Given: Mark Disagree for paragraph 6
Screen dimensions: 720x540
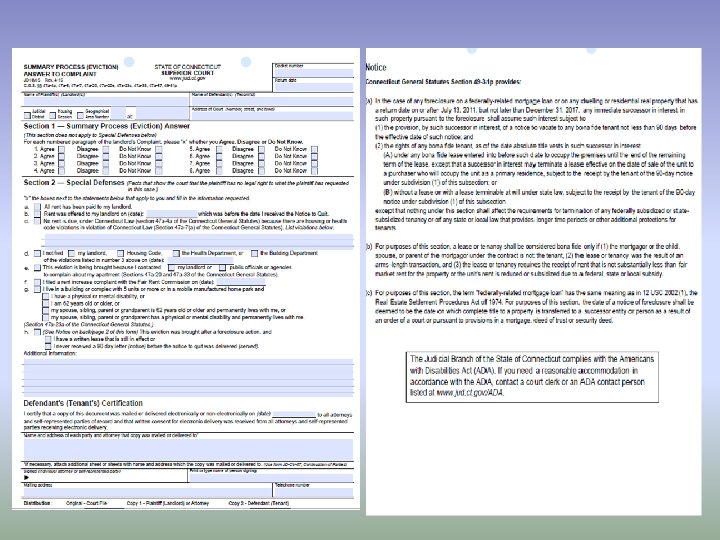Looking at the screenshot, I should 261,157.
